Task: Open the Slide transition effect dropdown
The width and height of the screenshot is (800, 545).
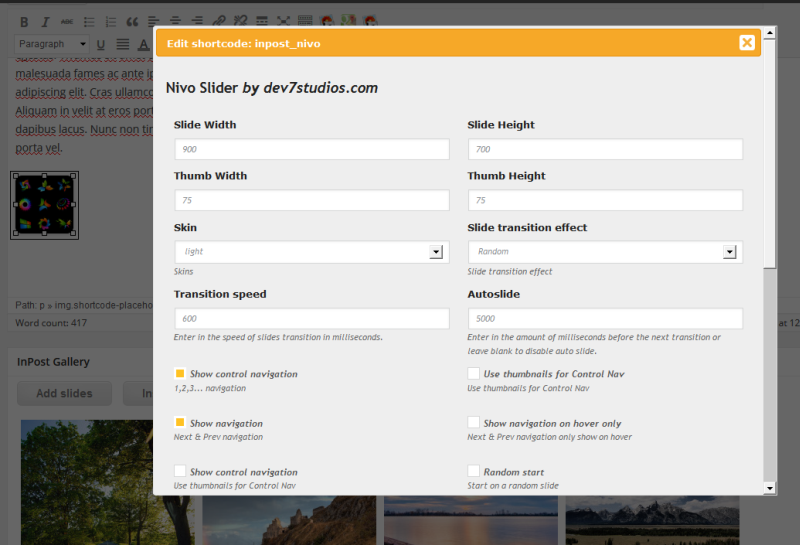Action: click(x=605, y=252)
